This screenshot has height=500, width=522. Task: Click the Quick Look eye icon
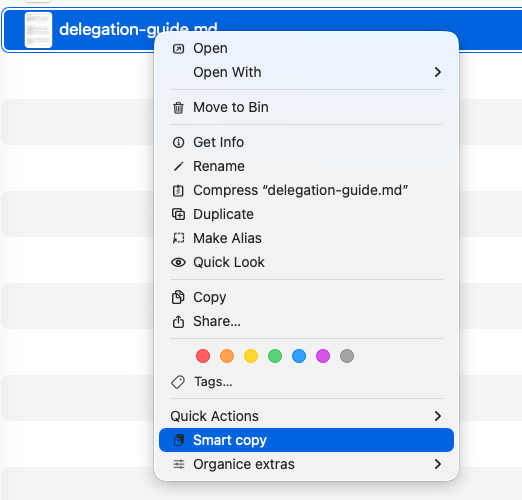coord(178,262)
